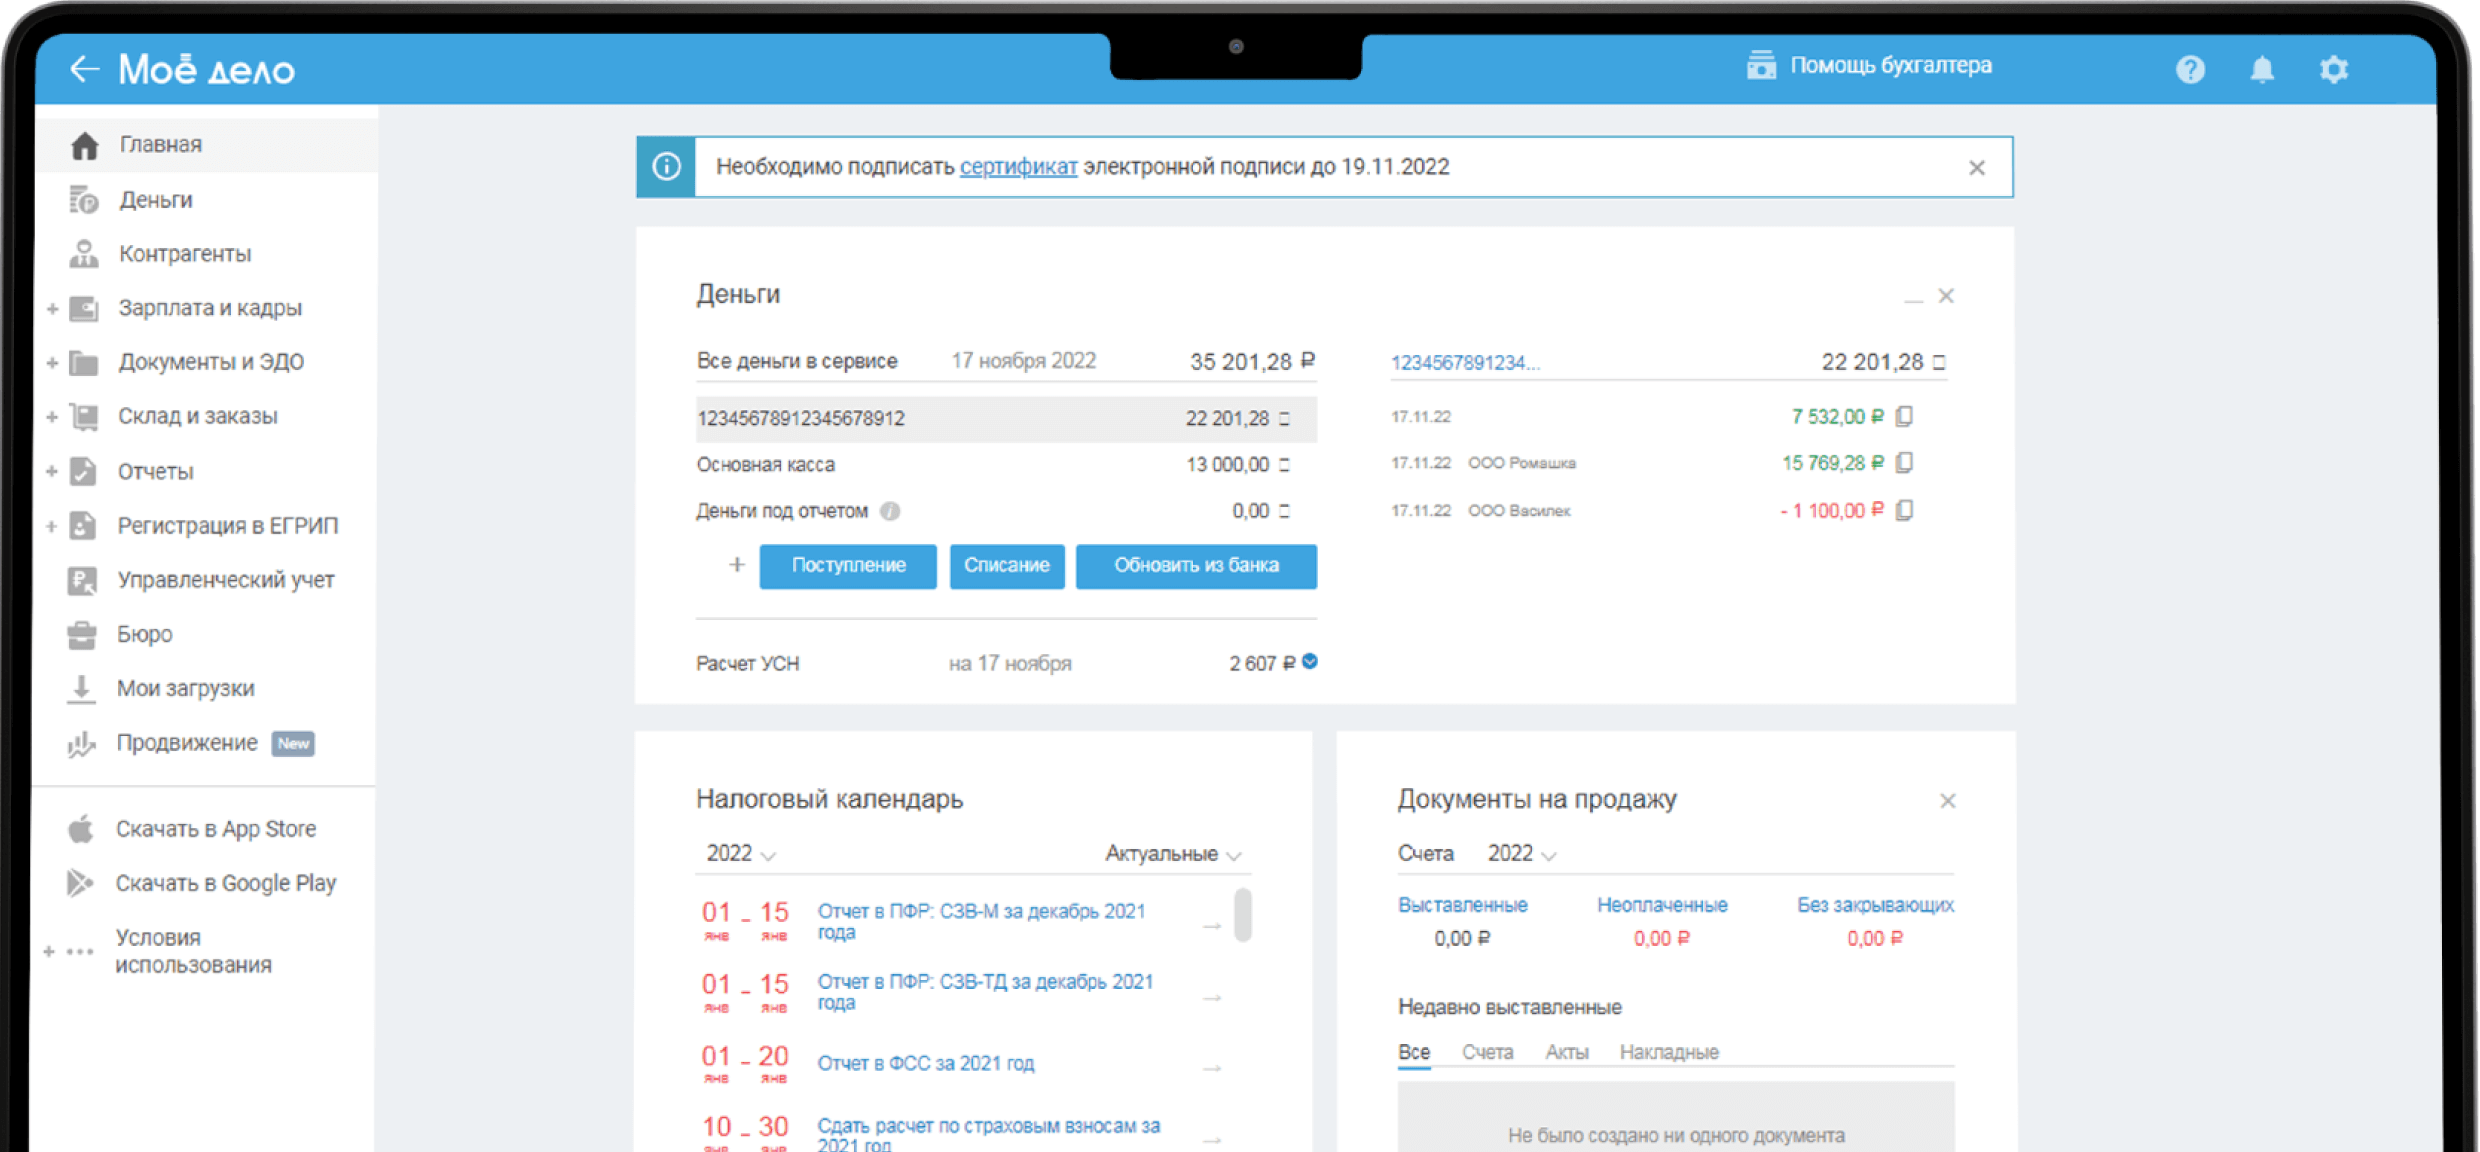Click the back arrow next to Моё дело
2480x1152 pixels.
[x=84, y=69]
